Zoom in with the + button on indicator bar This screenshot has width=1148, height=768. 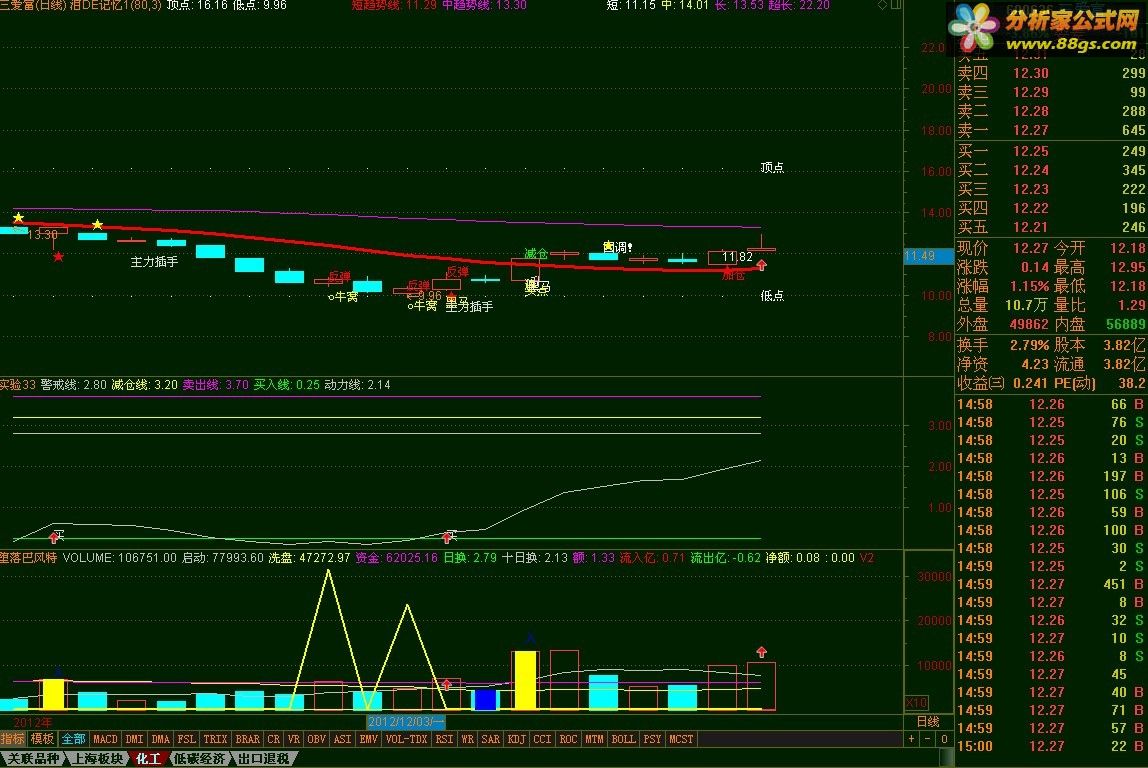tap(912, 739)
